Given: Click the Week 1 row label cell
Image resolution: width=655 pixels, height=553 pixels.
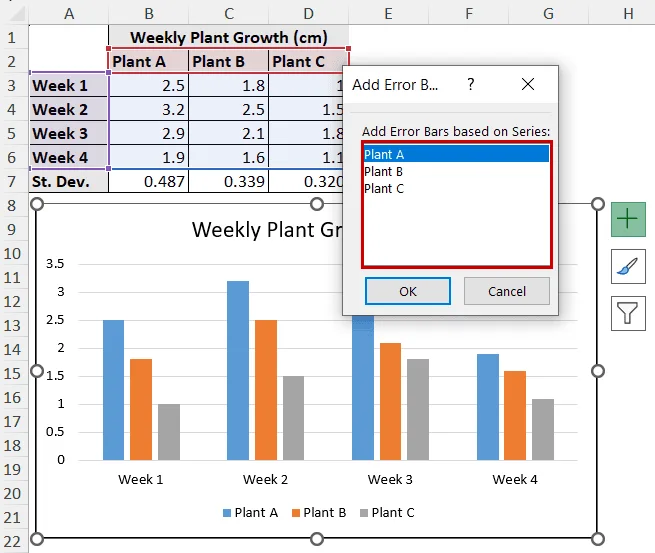Looking at the screenshot, I should 69,86.
